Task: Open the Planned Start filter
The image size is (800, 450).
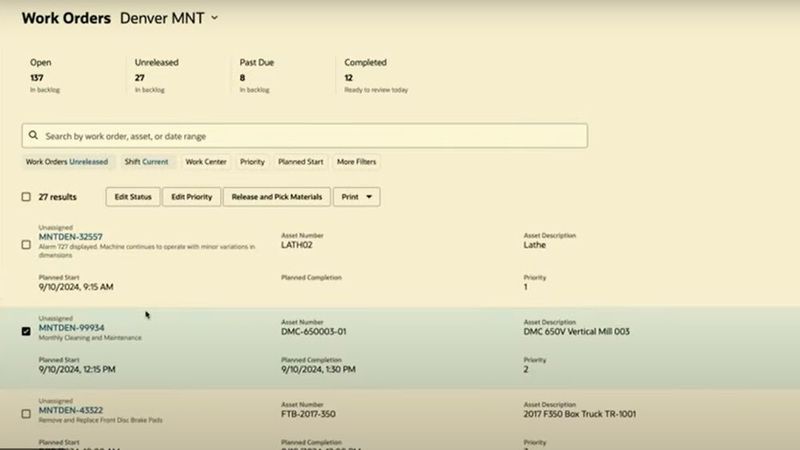Action: [x=301, y=161]
